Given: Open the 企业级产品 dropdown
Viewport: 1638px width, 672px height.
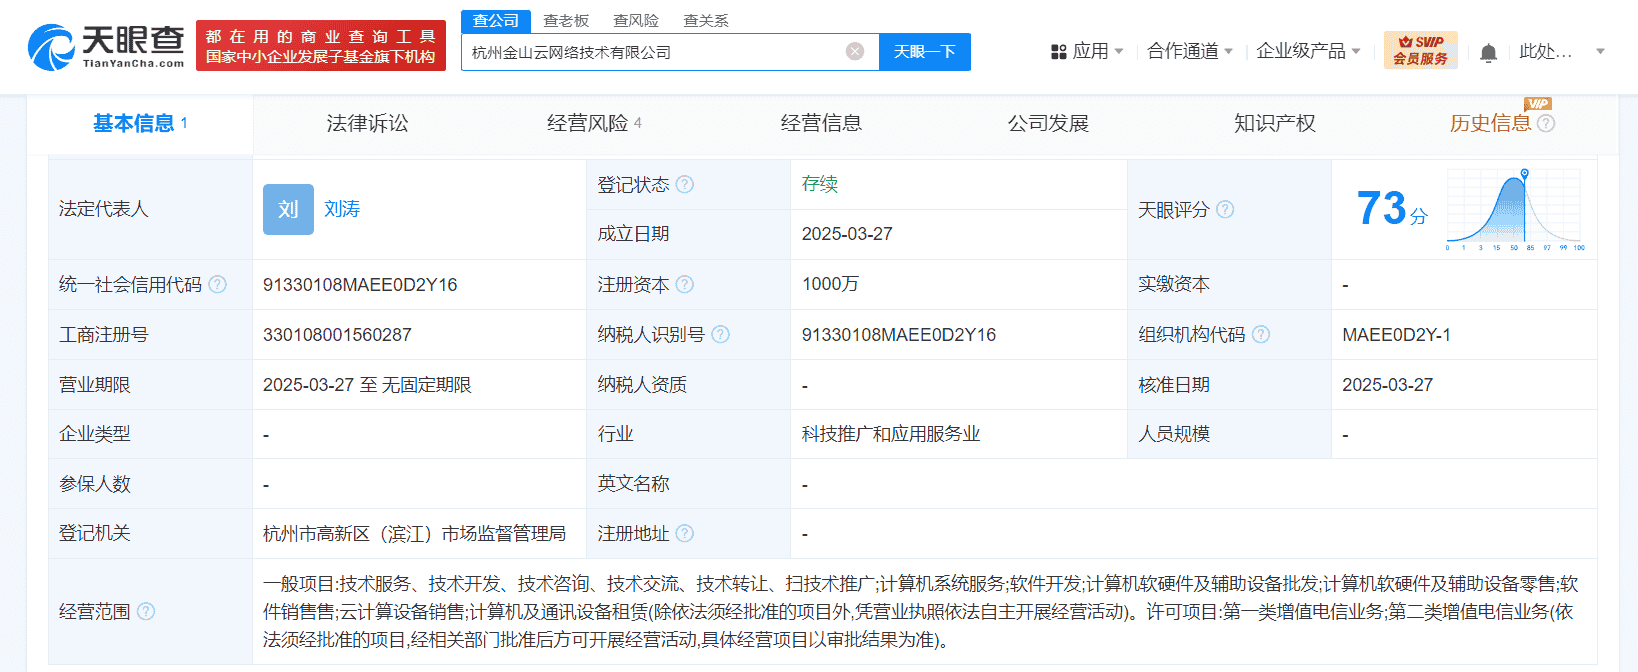Looking at the screenshot, I should point(1308,51).
